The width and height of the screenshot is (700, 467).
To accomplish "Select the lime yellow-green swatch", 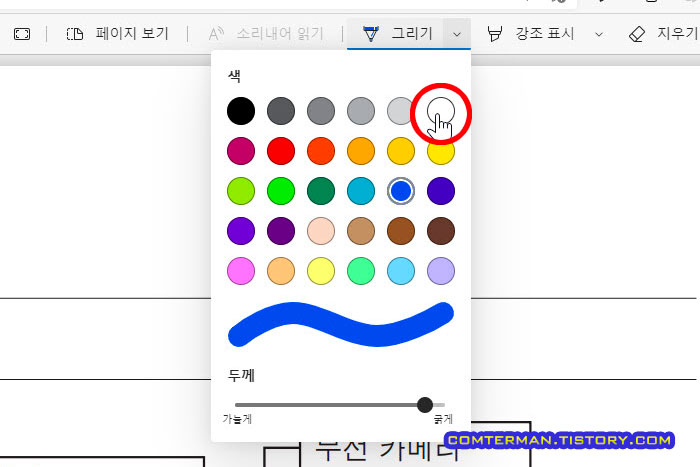I will pyautogui.click(x=241, y=191).
